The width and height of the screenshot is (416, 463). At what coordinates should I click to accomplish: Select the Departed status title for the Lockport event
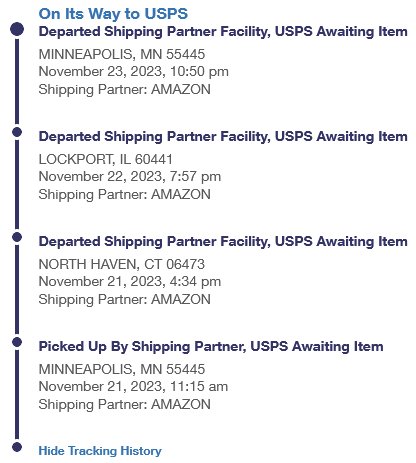(x=223, y=137)
